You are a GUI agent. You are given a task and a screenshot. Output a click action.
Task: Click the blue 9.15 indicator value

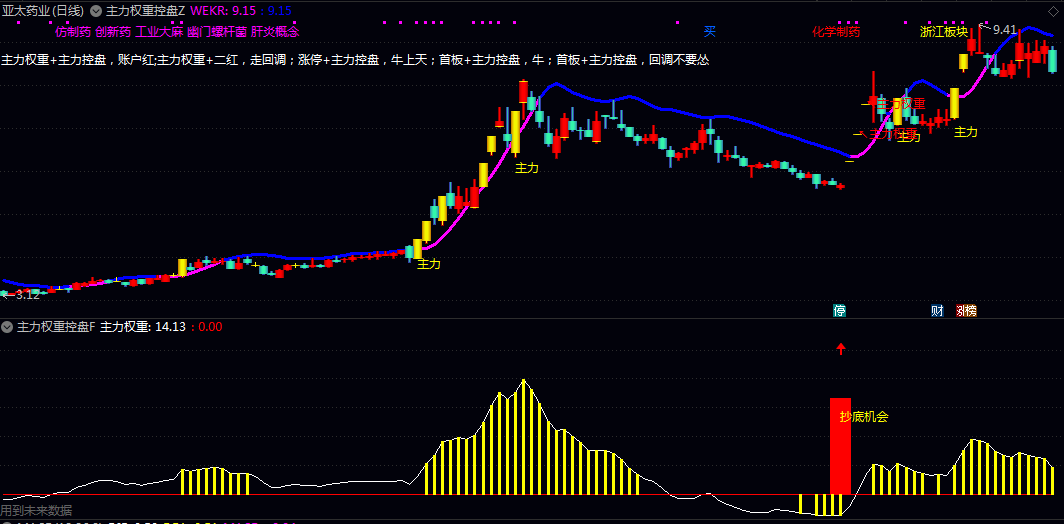click(x=280, y=11)
